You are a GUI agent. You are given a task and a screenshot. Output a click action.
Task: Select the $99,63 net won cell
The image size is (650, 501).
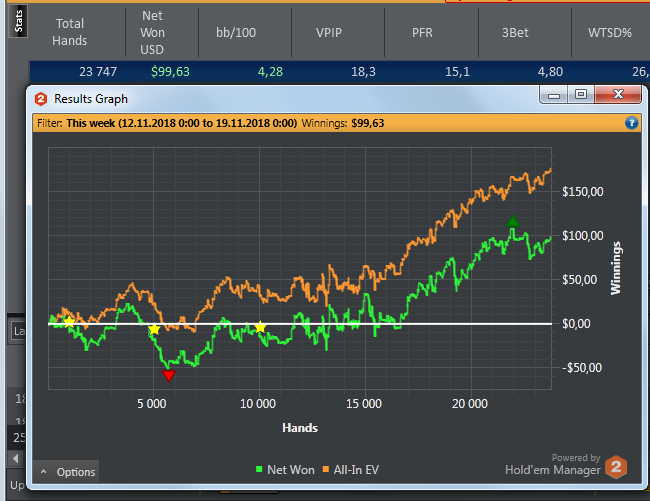(x=170, y=72)
